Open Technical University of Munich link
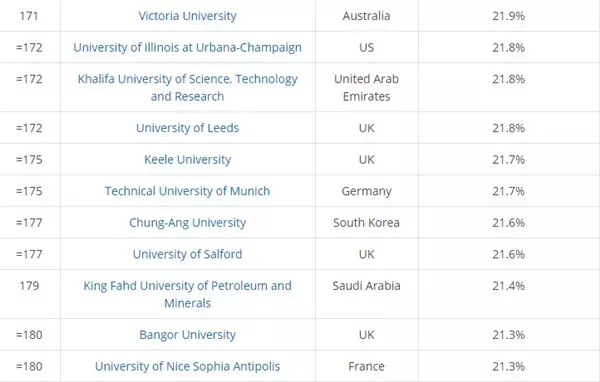Screen dimensions: 600x382 [x=187, y=191]
